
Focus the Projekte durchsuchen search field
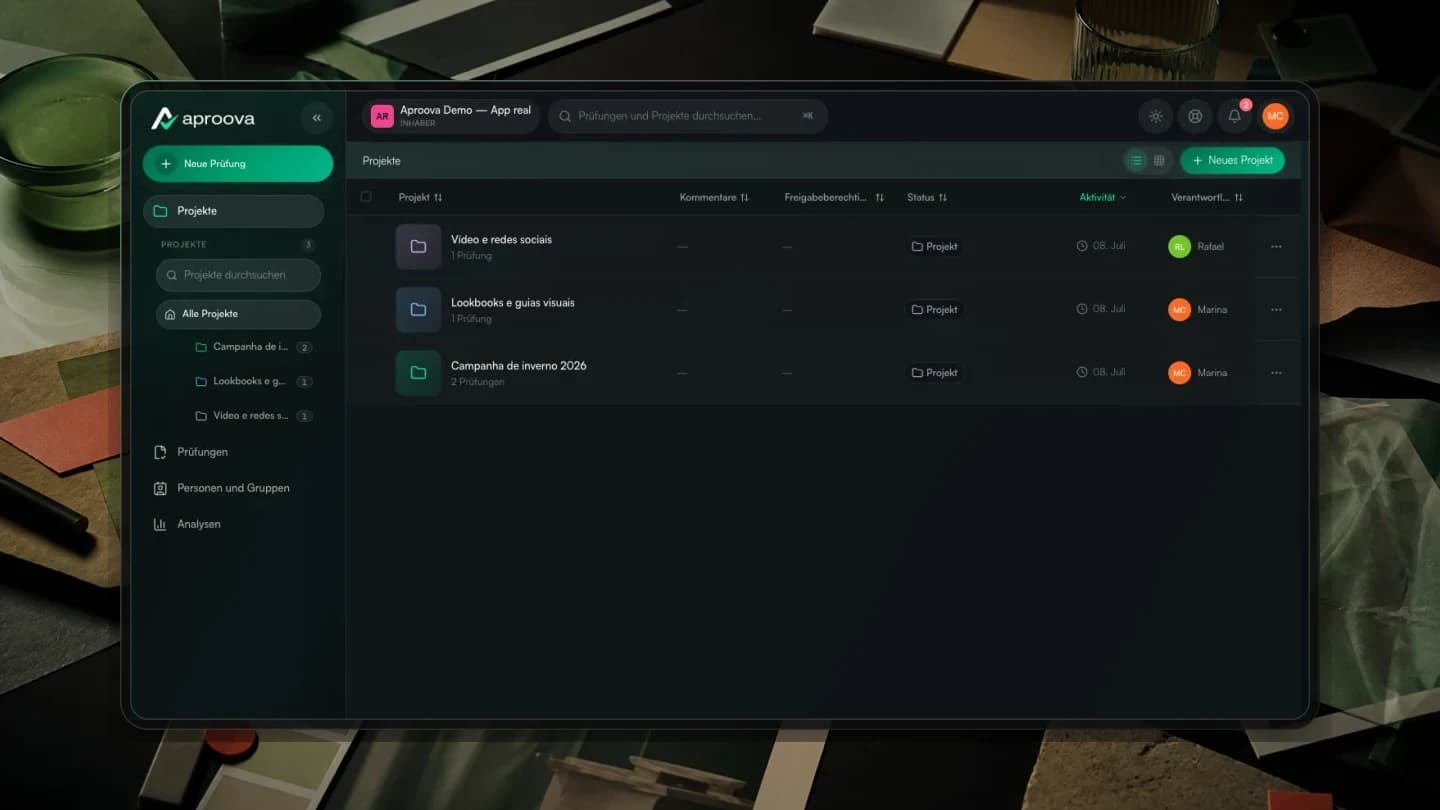[x=238, y=275]
